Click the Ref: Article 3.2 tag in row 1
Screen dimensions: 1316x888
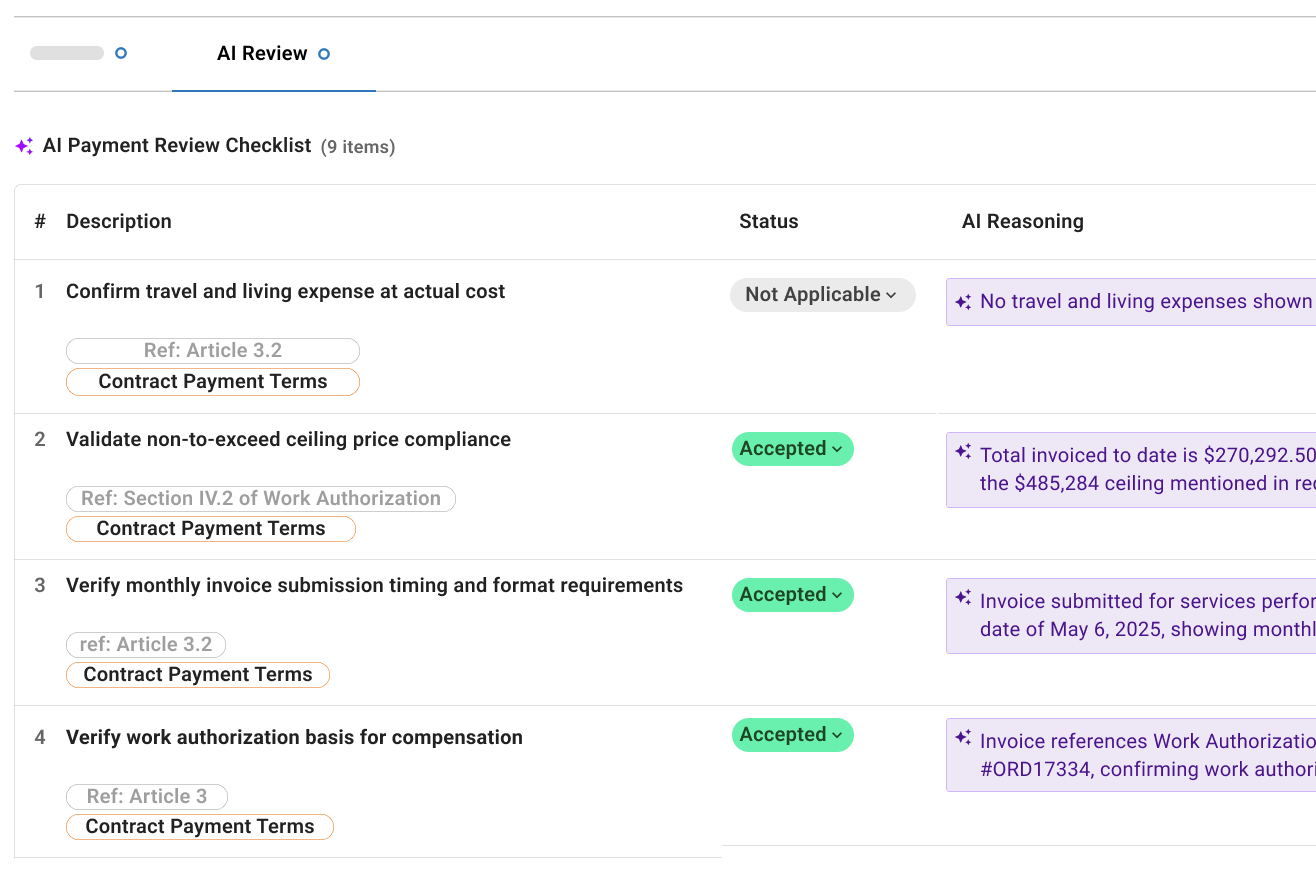click(212, 351)
